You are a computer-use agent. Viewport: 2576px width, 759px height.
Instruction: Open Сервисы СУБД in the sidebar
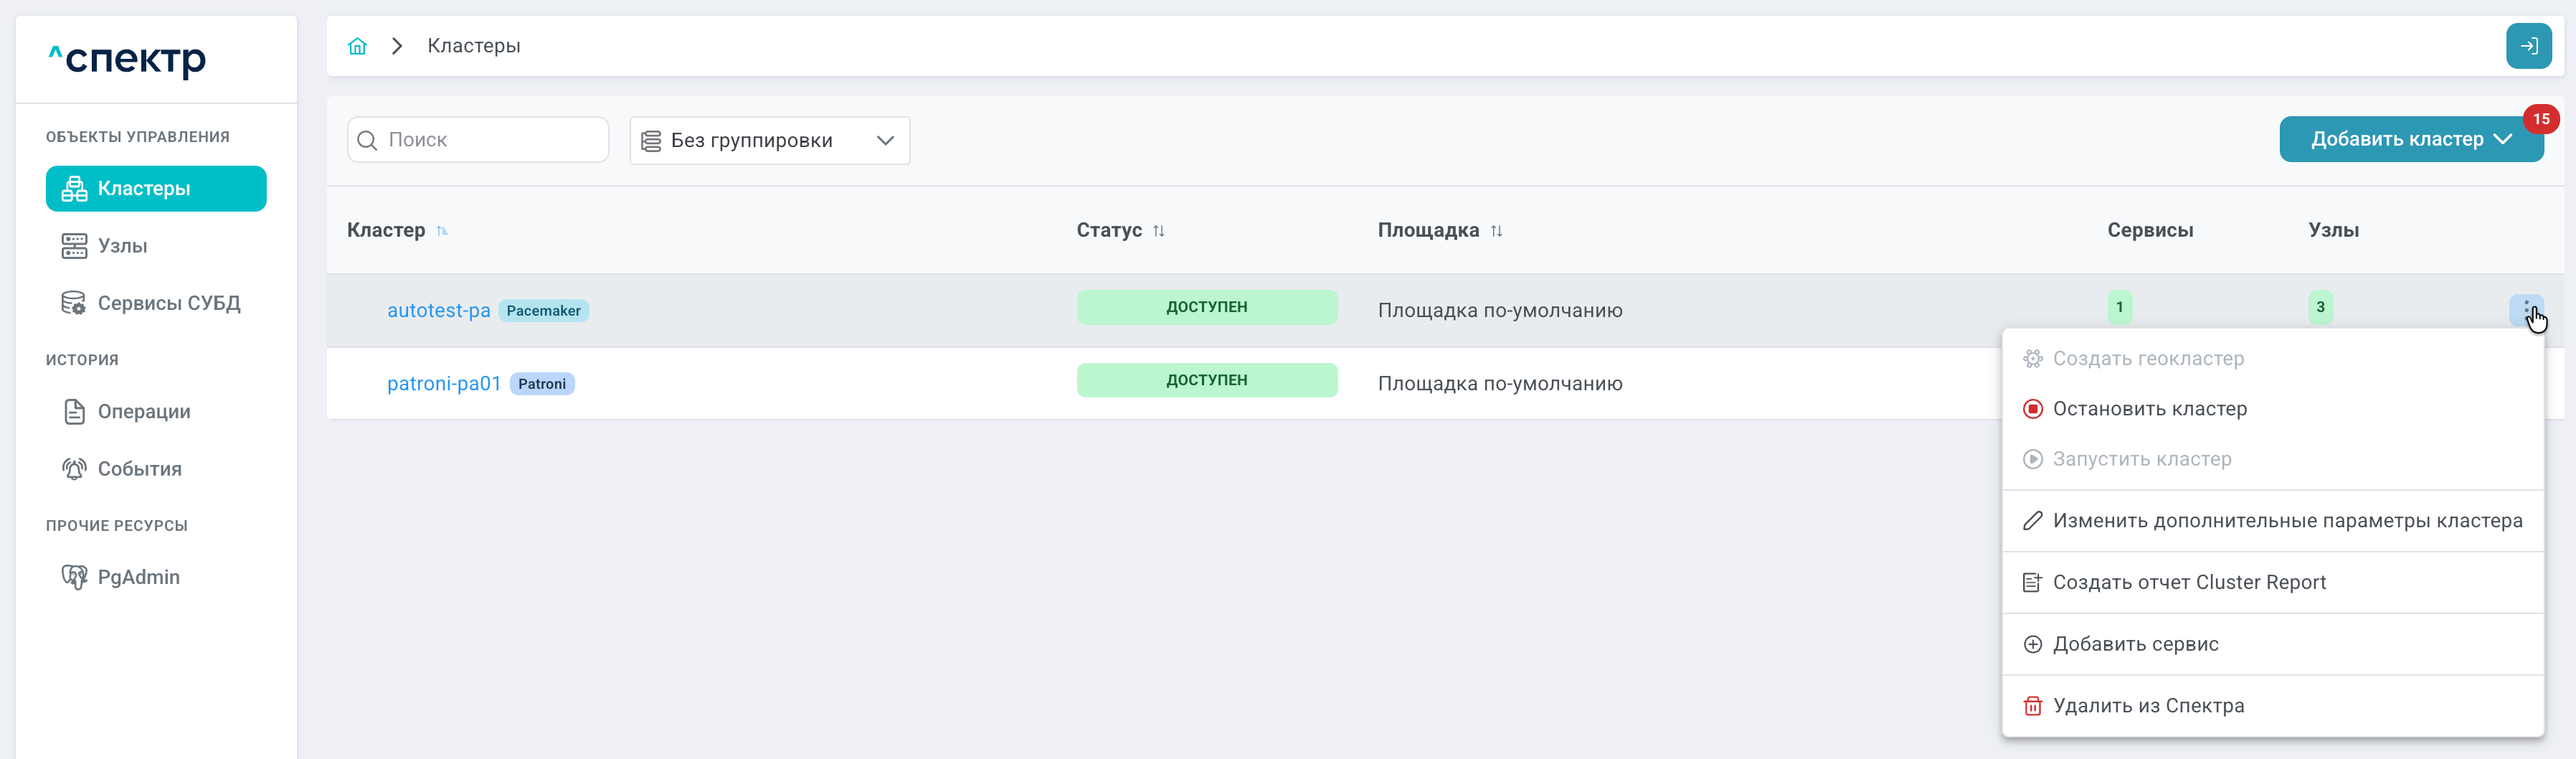pyautogui.click(x=156, y=303)
